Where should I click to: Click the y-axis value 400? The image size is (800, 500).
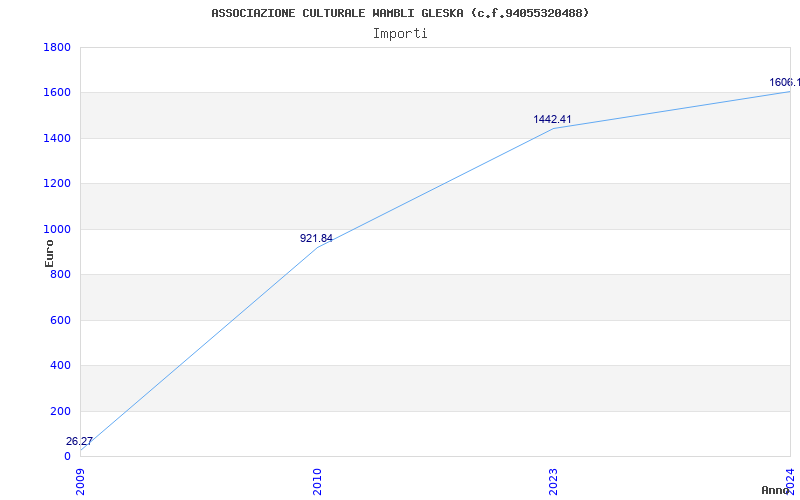(60, 366)
